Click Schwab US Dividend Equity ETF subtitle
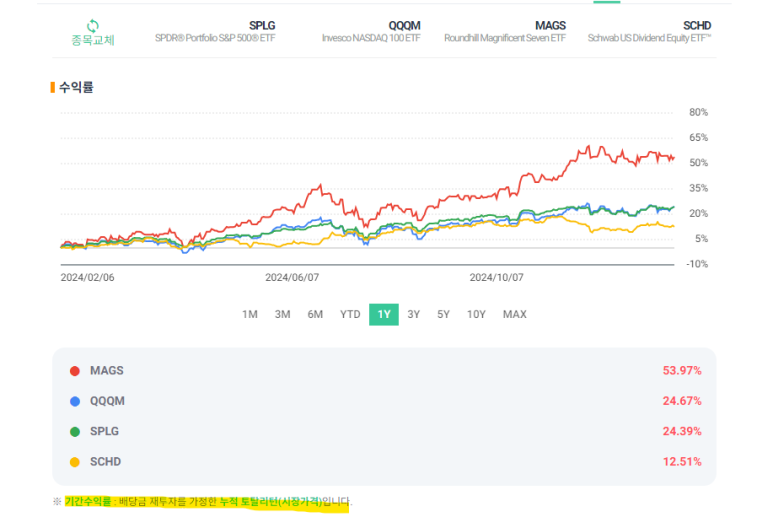Image resolution: width=773 pixels, height=528 pixels. point(649,38)
